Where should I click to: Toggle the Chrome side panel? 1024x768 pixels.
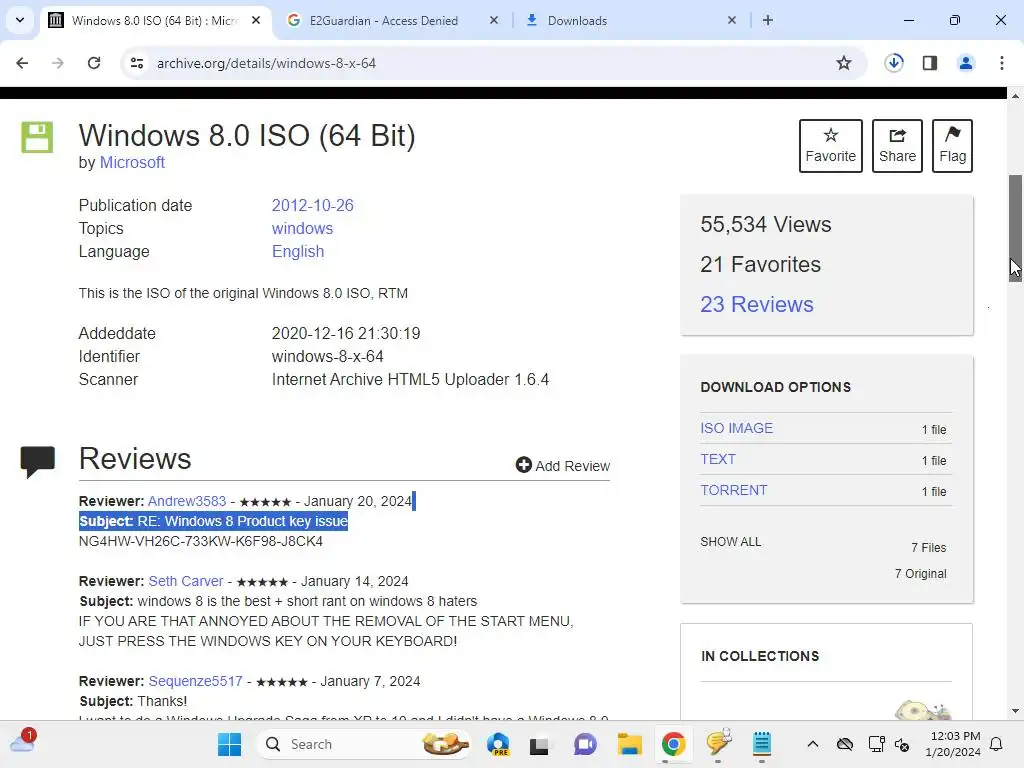click(x=930, y=63)
